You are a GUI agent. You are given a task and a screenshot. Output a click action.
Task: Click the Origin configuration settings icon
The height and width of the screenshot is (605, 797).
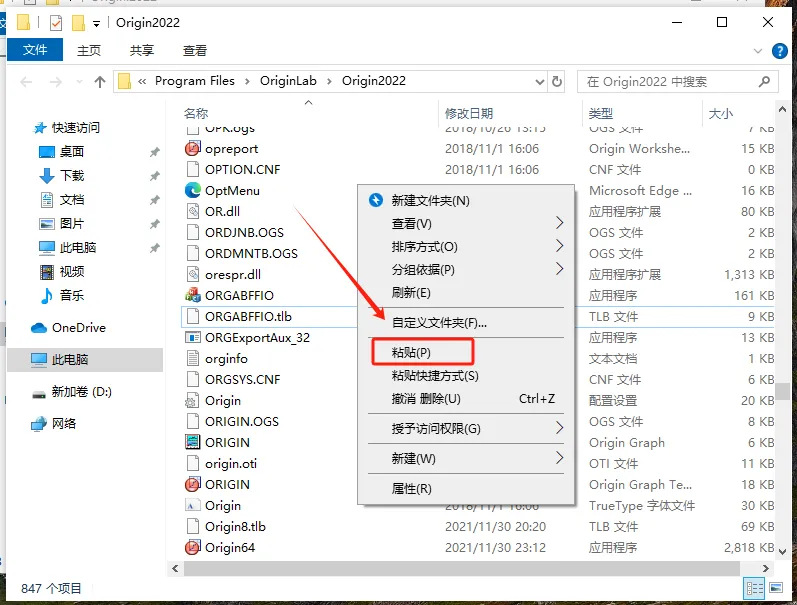click(193, 401)
